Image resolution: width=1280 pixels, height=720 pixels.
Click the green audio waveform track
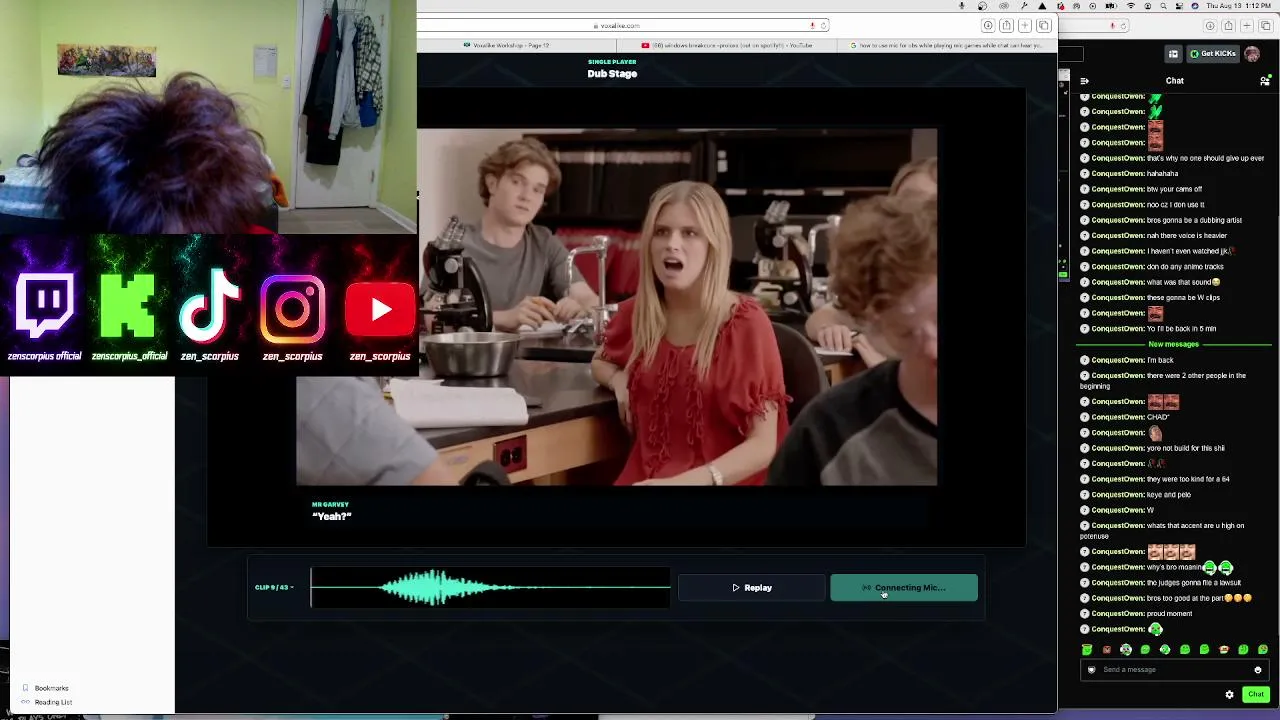pyautogui.click(x=490, y=588)
